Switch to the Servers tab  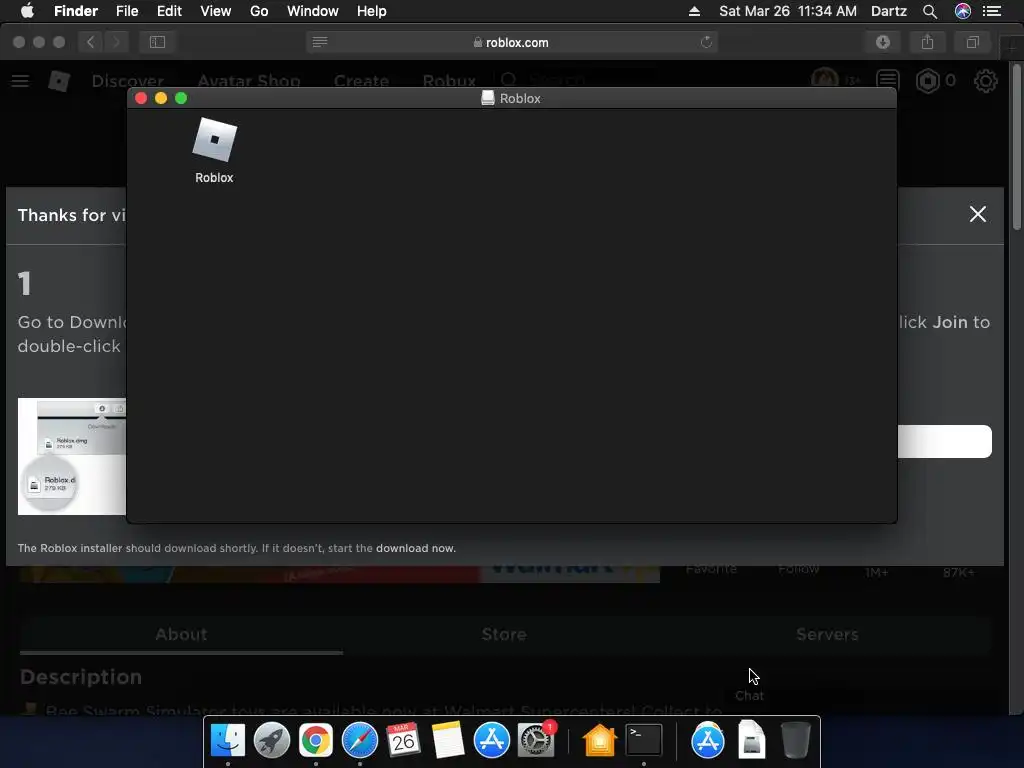coord(827,634)
